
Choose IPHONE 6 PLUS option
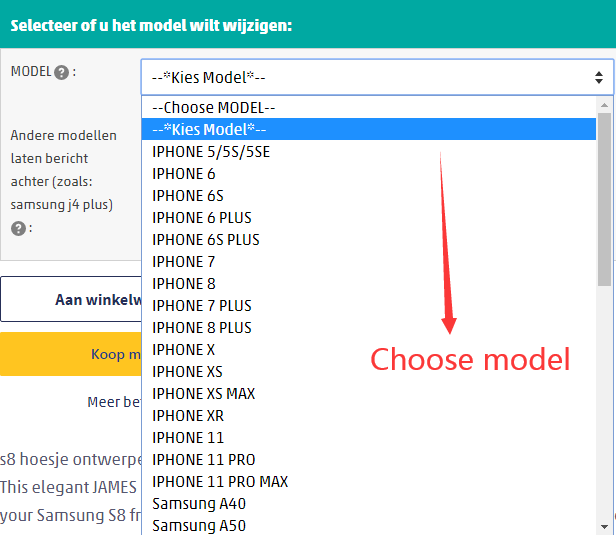point(368,218)
